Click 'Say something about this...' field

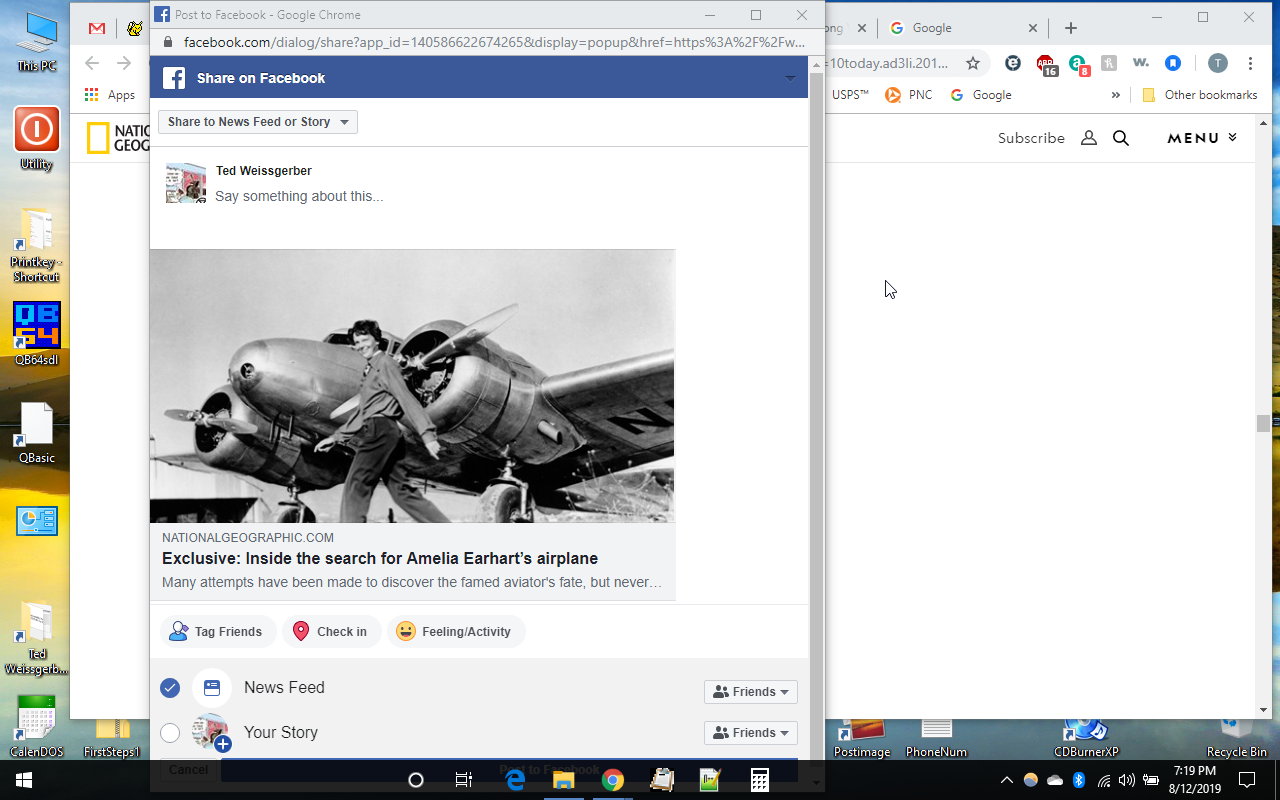tap(299, 197)
